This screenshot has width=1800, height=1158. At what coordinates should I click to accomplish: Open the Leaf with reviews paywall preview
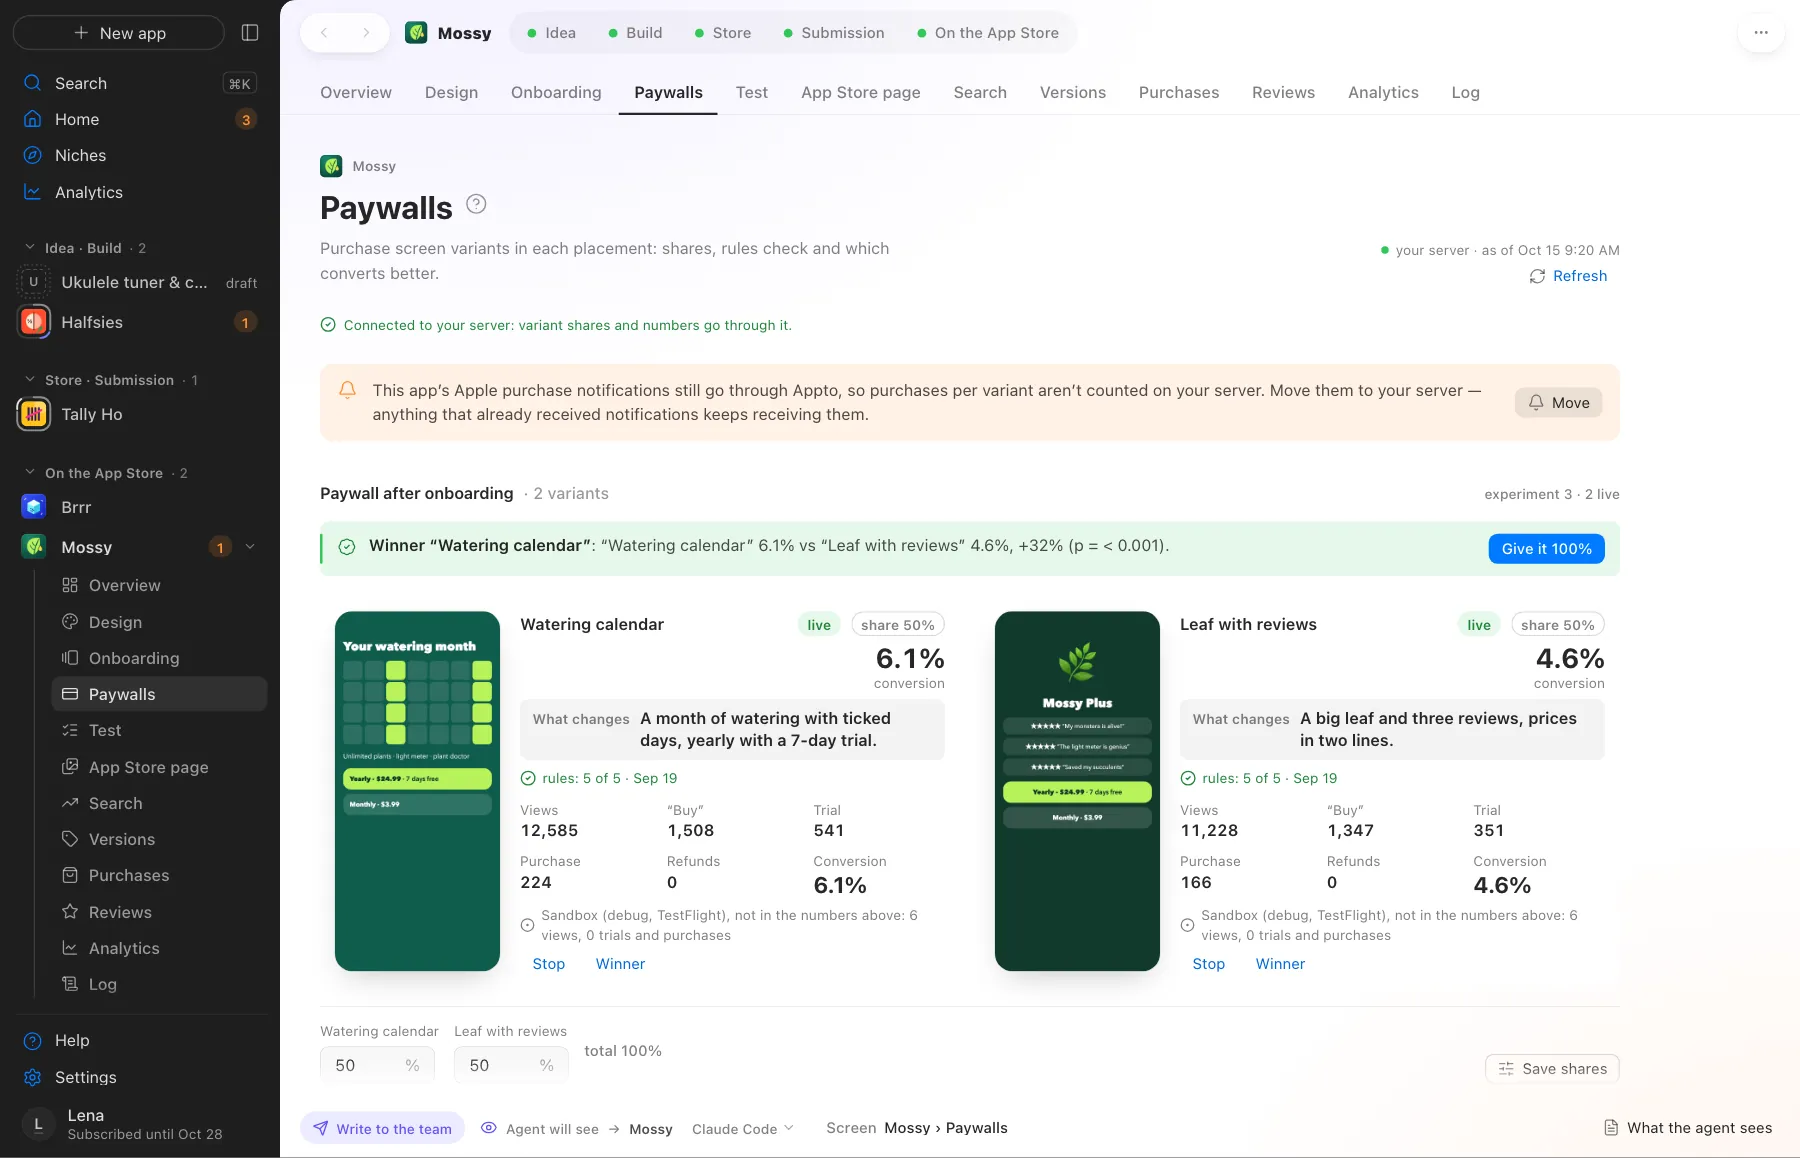tap(1077, 791)
